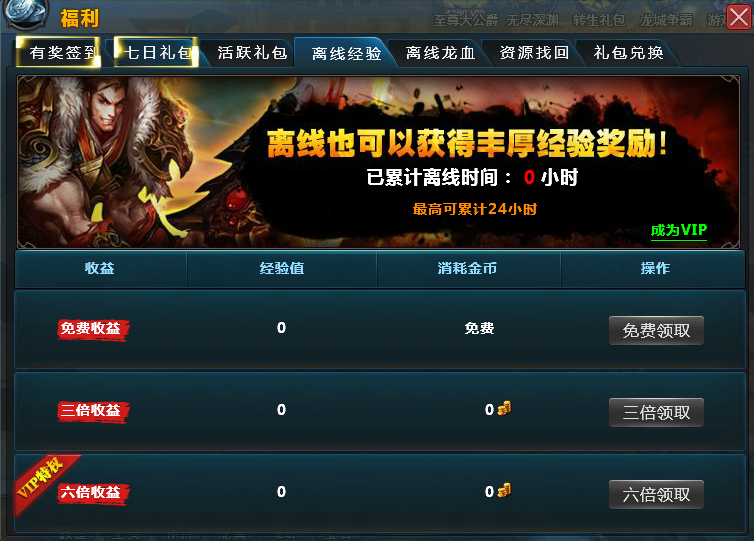Click gold coin icon in 三倍收益 row
754x541 pixels.
(x=504, y=409)
